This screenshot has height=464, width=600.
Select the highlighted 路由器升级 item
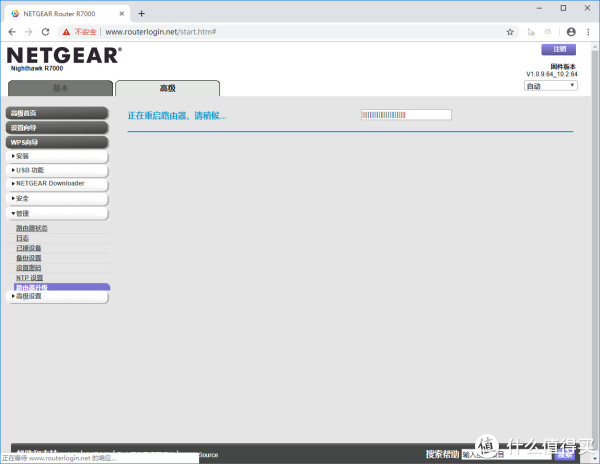62,287
